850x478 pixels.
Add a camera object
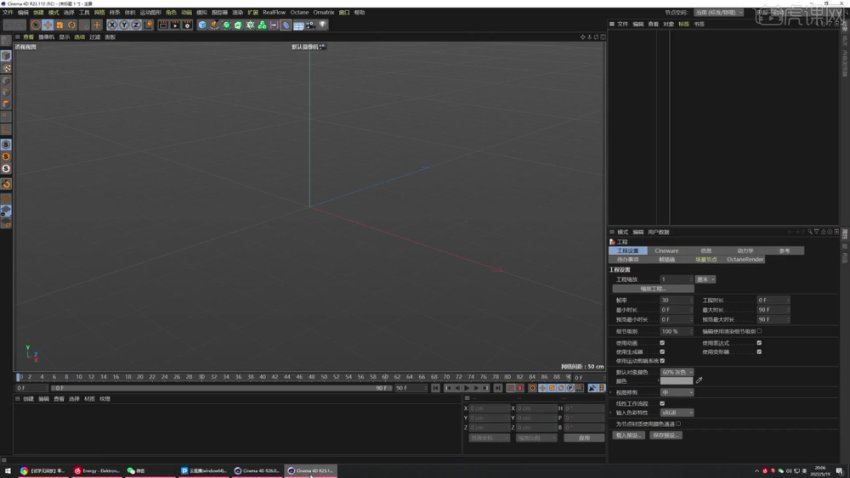310,25
